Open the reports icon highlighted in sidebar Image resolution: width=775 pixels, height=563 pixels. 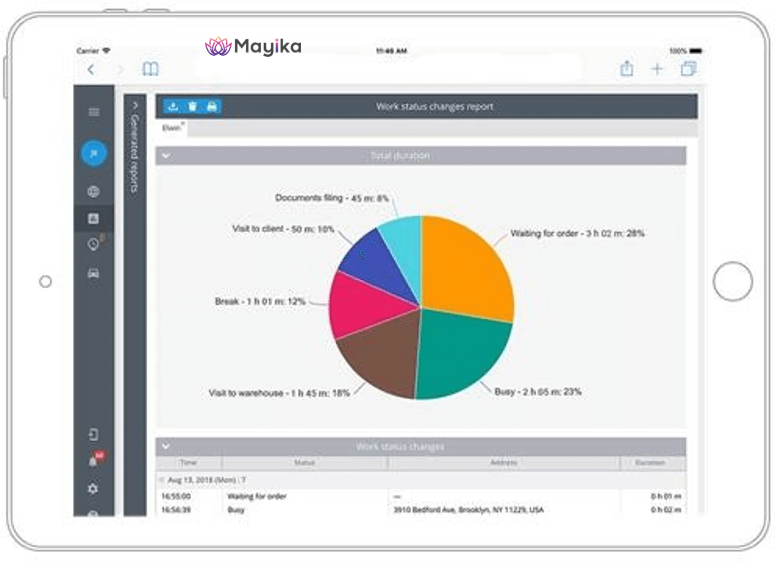[94, 218]
